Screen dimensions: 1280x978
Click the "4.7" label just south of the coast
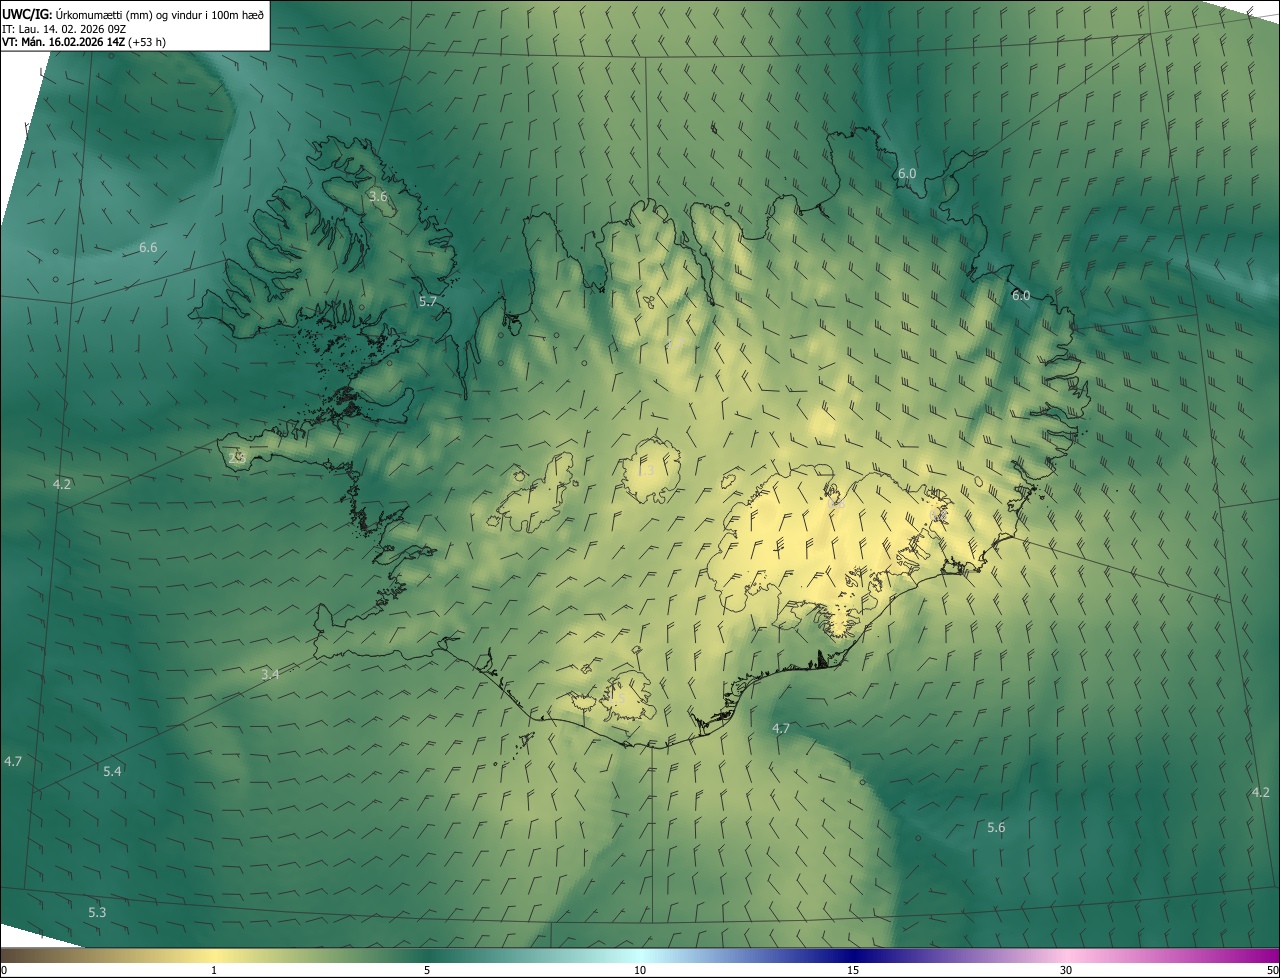click(781, 728)
